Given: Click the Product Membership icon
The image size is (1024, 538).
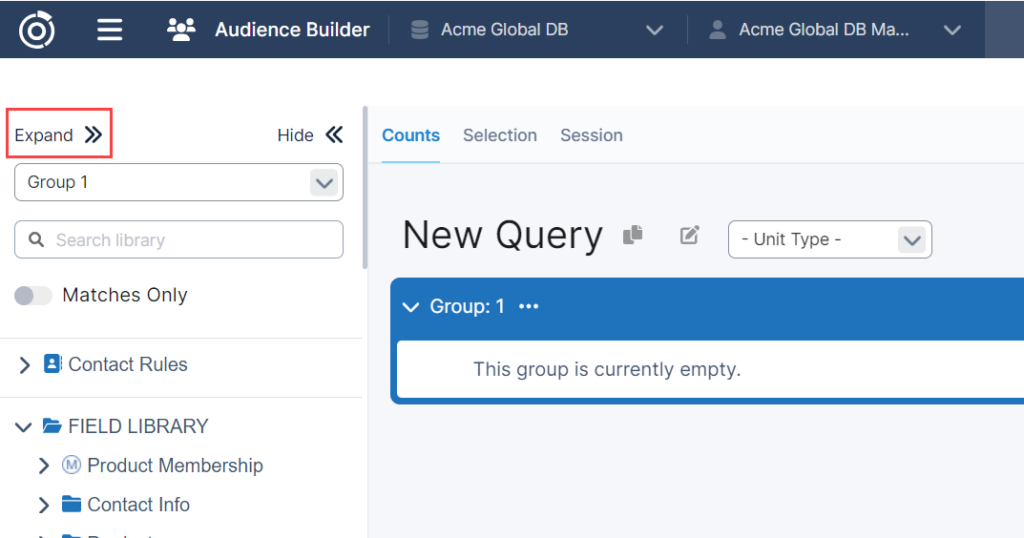Looking at the screenshot, I should click(71, 465).
